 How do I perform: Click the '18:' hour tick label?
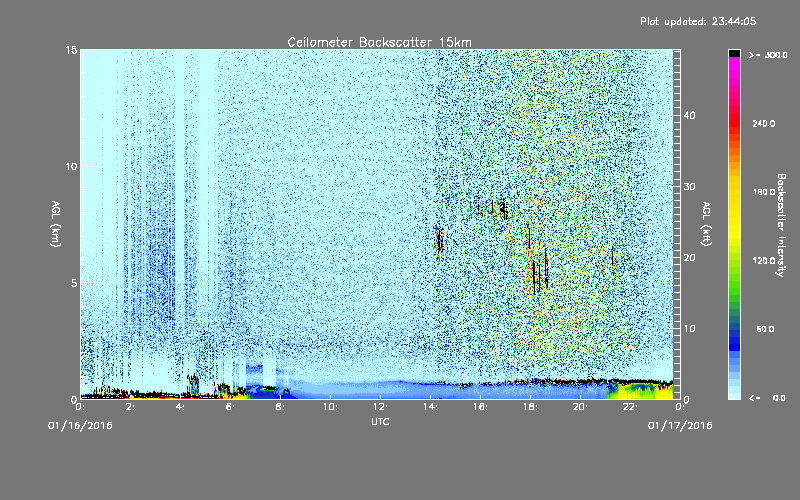[x=530, y=407]
